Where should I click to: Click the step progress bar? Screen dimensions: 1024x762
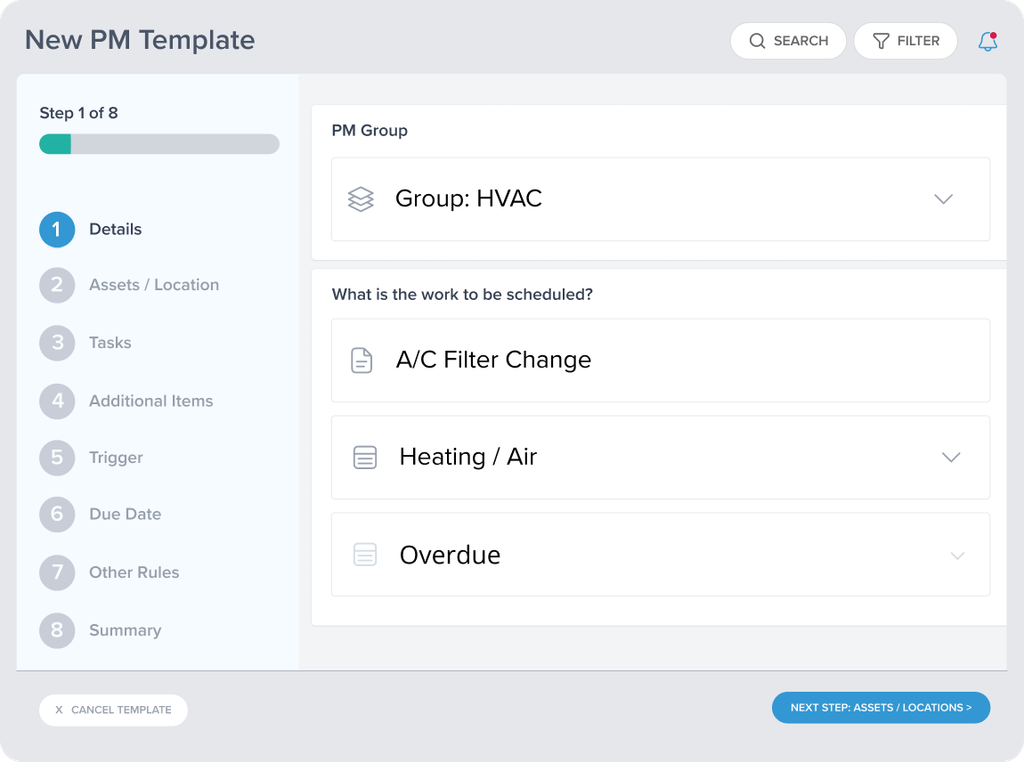tap(159, 144)
